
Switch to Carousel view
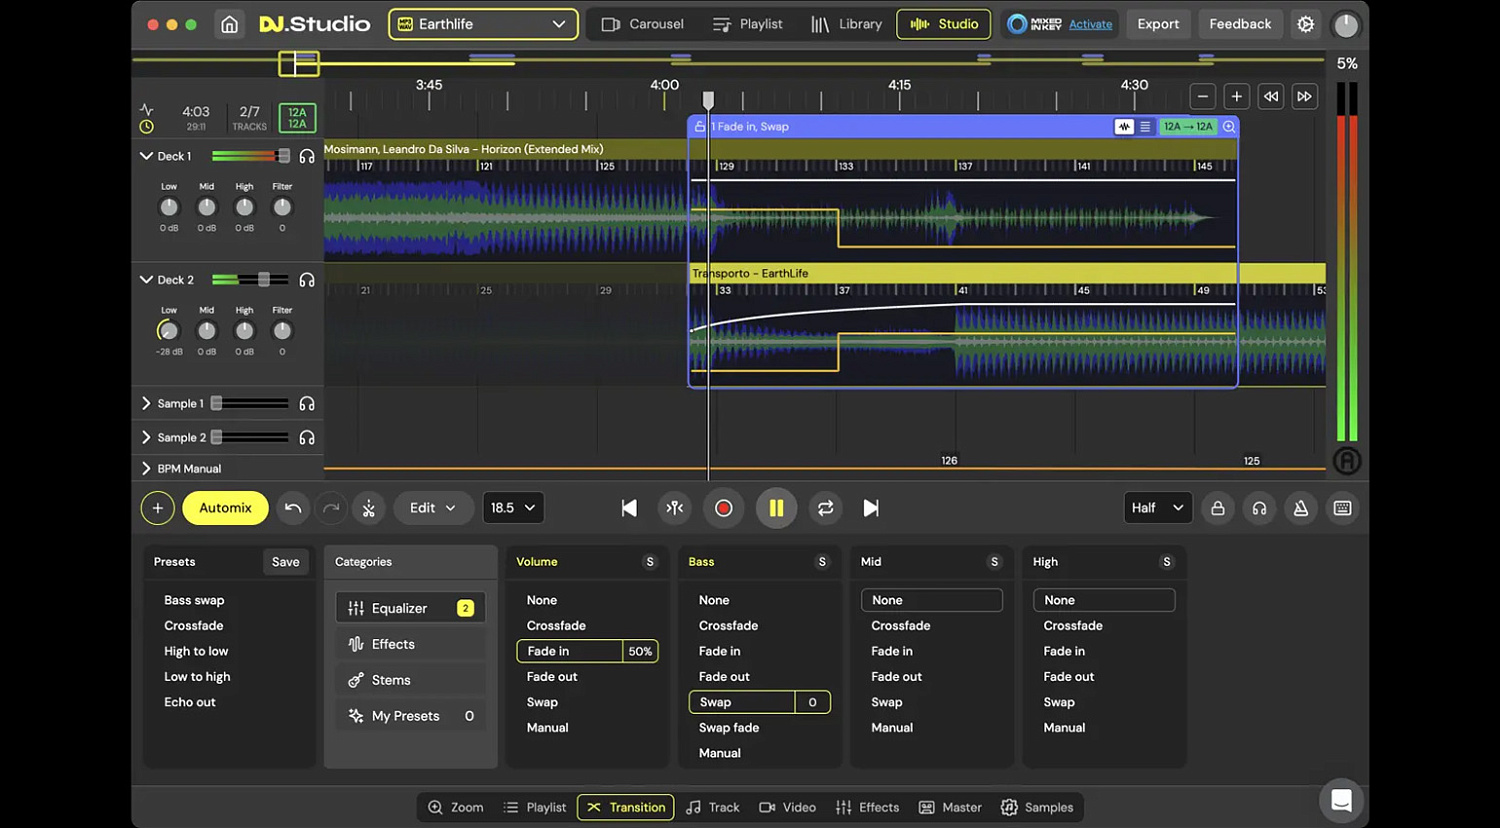tap(642, 24)
